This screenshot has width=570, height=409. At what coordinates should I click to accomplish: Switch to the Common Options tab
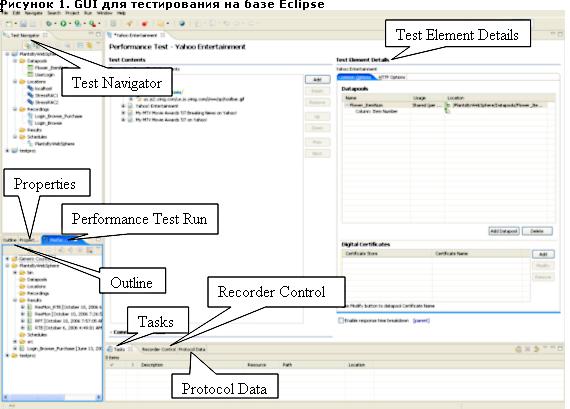[355, 77]
